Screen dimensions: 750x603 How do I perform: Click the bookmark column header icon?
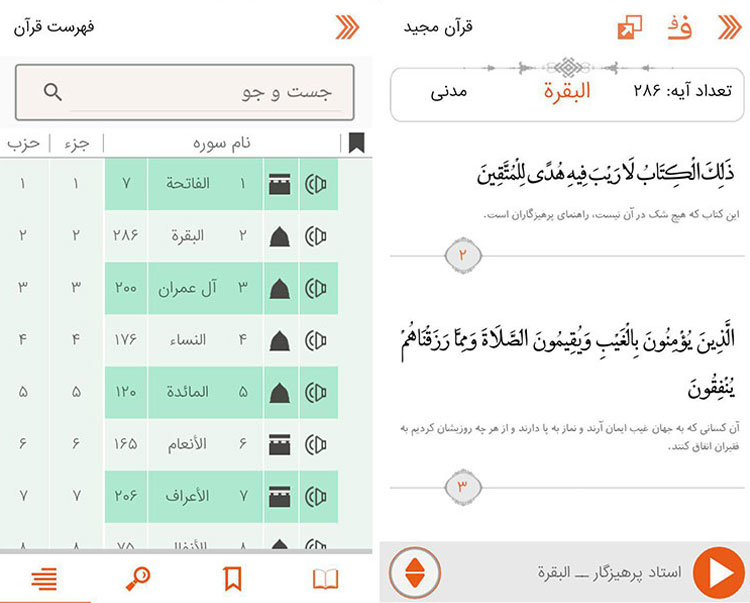pyautogui.click(x=356, y=143)
